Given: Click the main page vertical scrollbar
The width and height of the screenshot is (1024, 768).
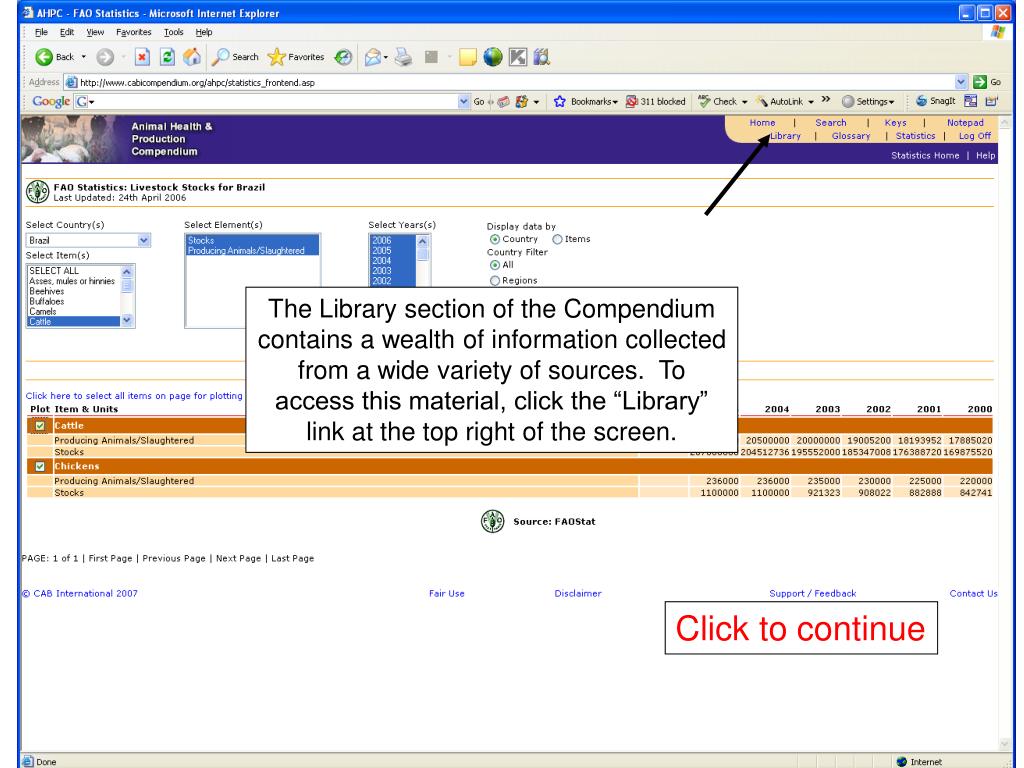Looking at the screenshot, I should point(1004,431).
